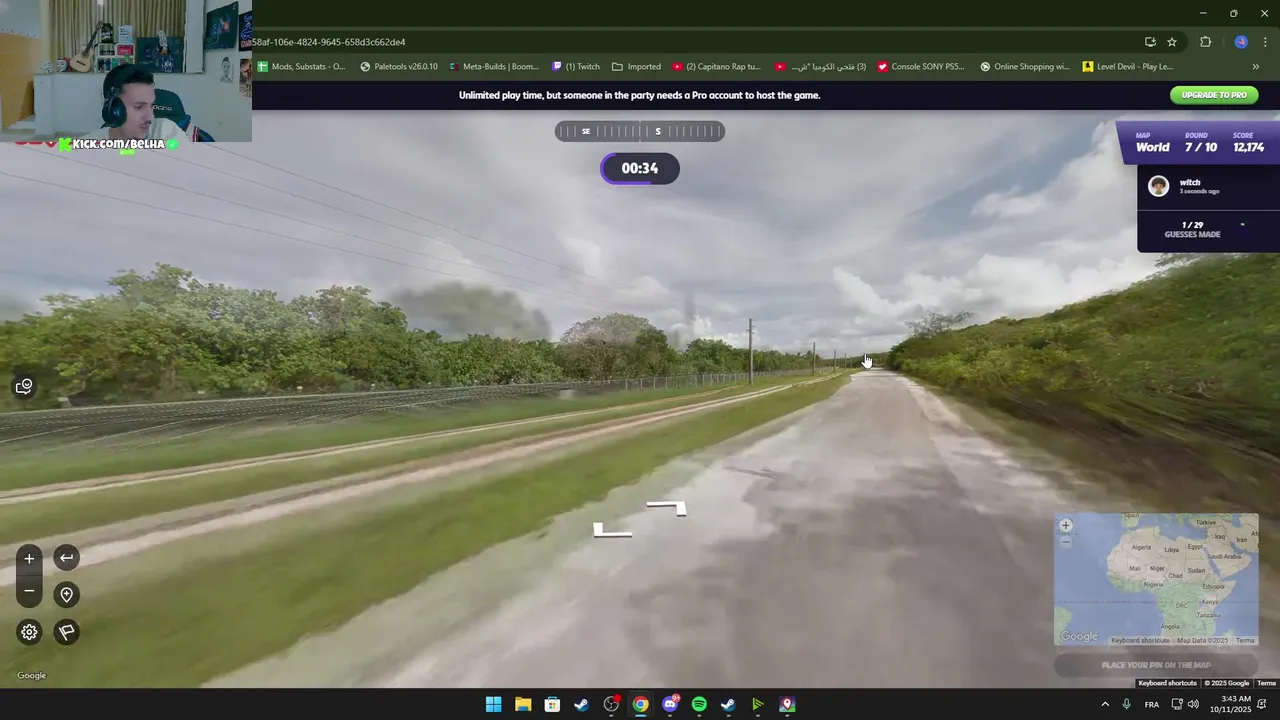
Task: Click the location pin button in game controls
Action: 66,595
